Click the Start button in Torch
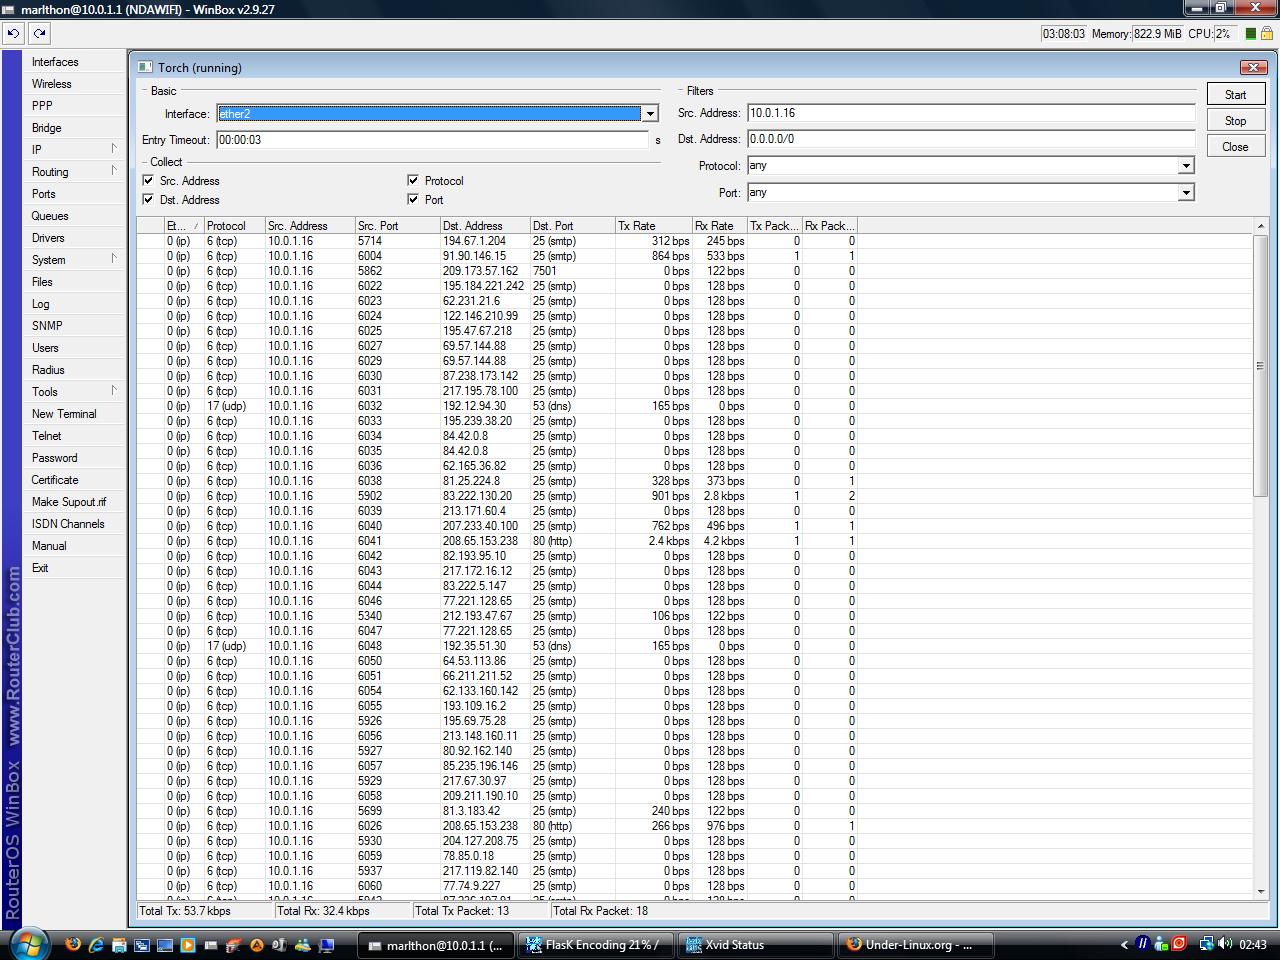Viewport: 1280px width, 960px height. pyautogui.click(x=1235, y=95)
